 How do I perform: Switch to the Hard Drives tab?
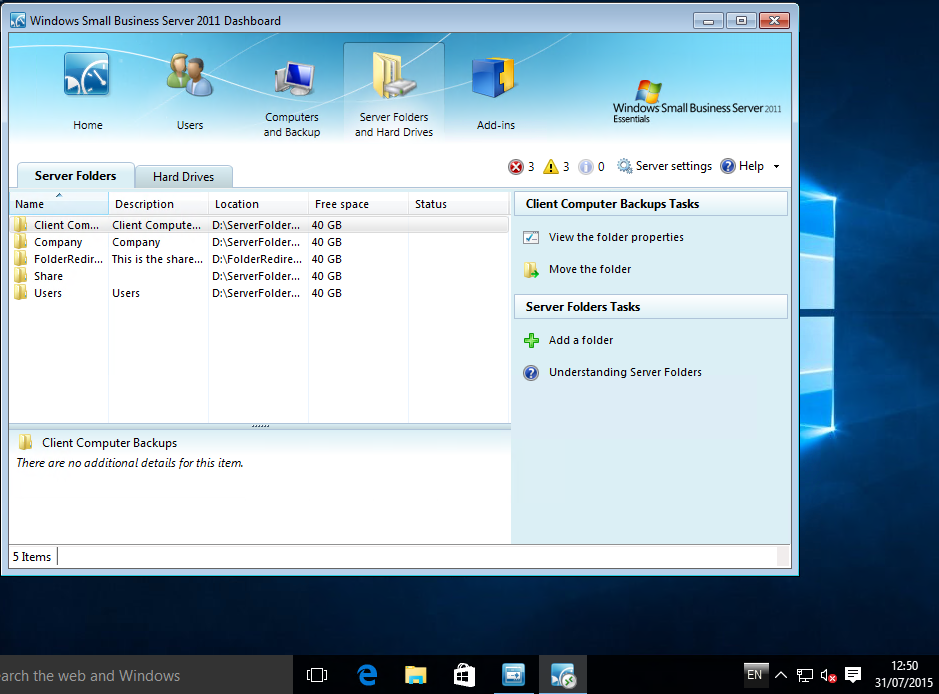[x=183, y=177]
